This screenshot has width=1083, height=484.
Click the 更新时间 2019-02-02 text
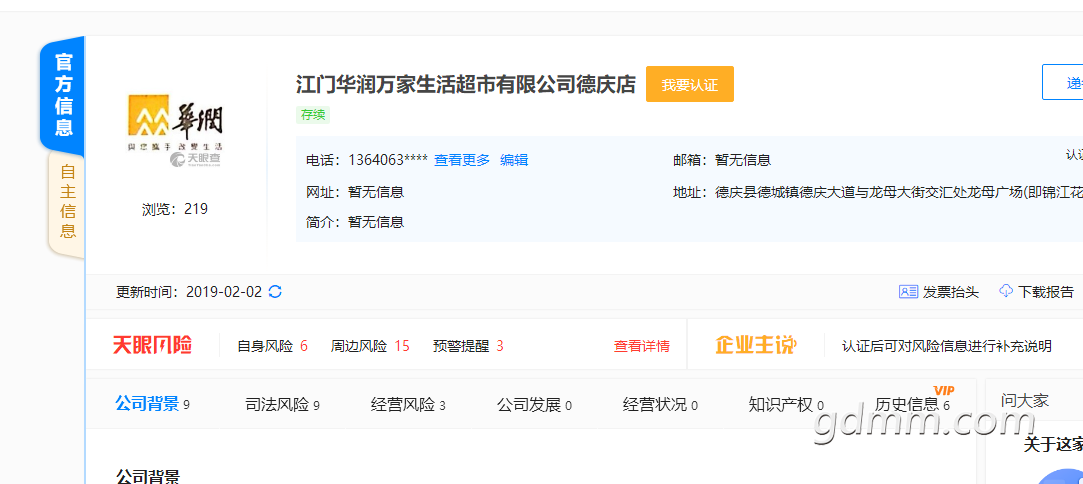click(x=189, y=292)
